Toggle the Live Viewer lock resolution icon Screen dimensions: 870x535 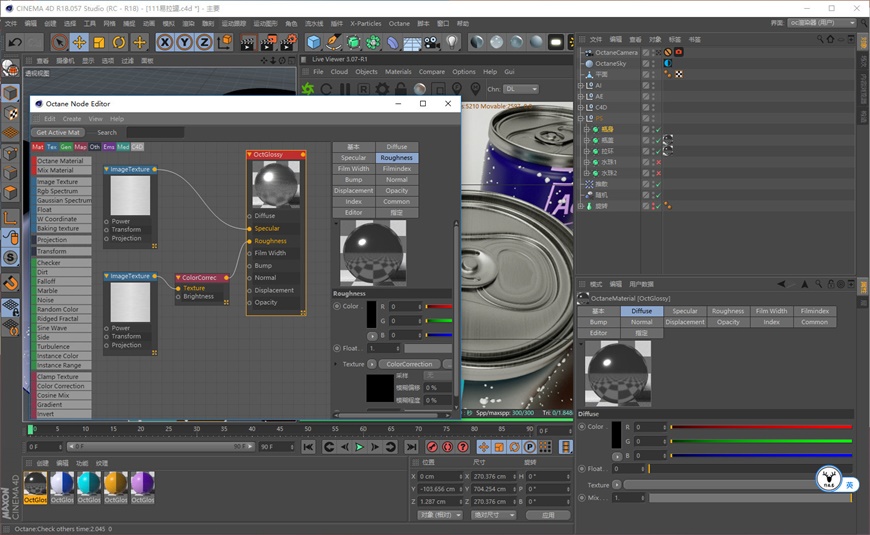pyautogui.click(x=401, y=89)
